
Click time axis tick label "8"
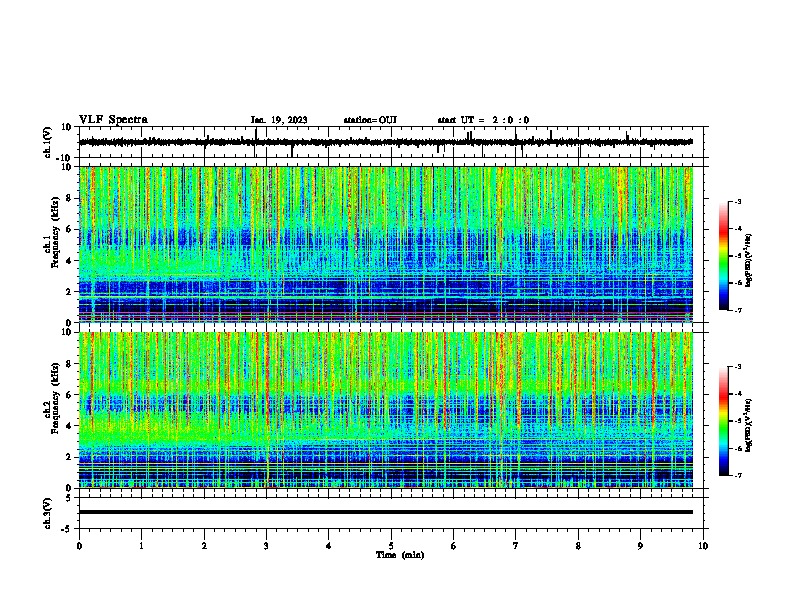point(578,546)
